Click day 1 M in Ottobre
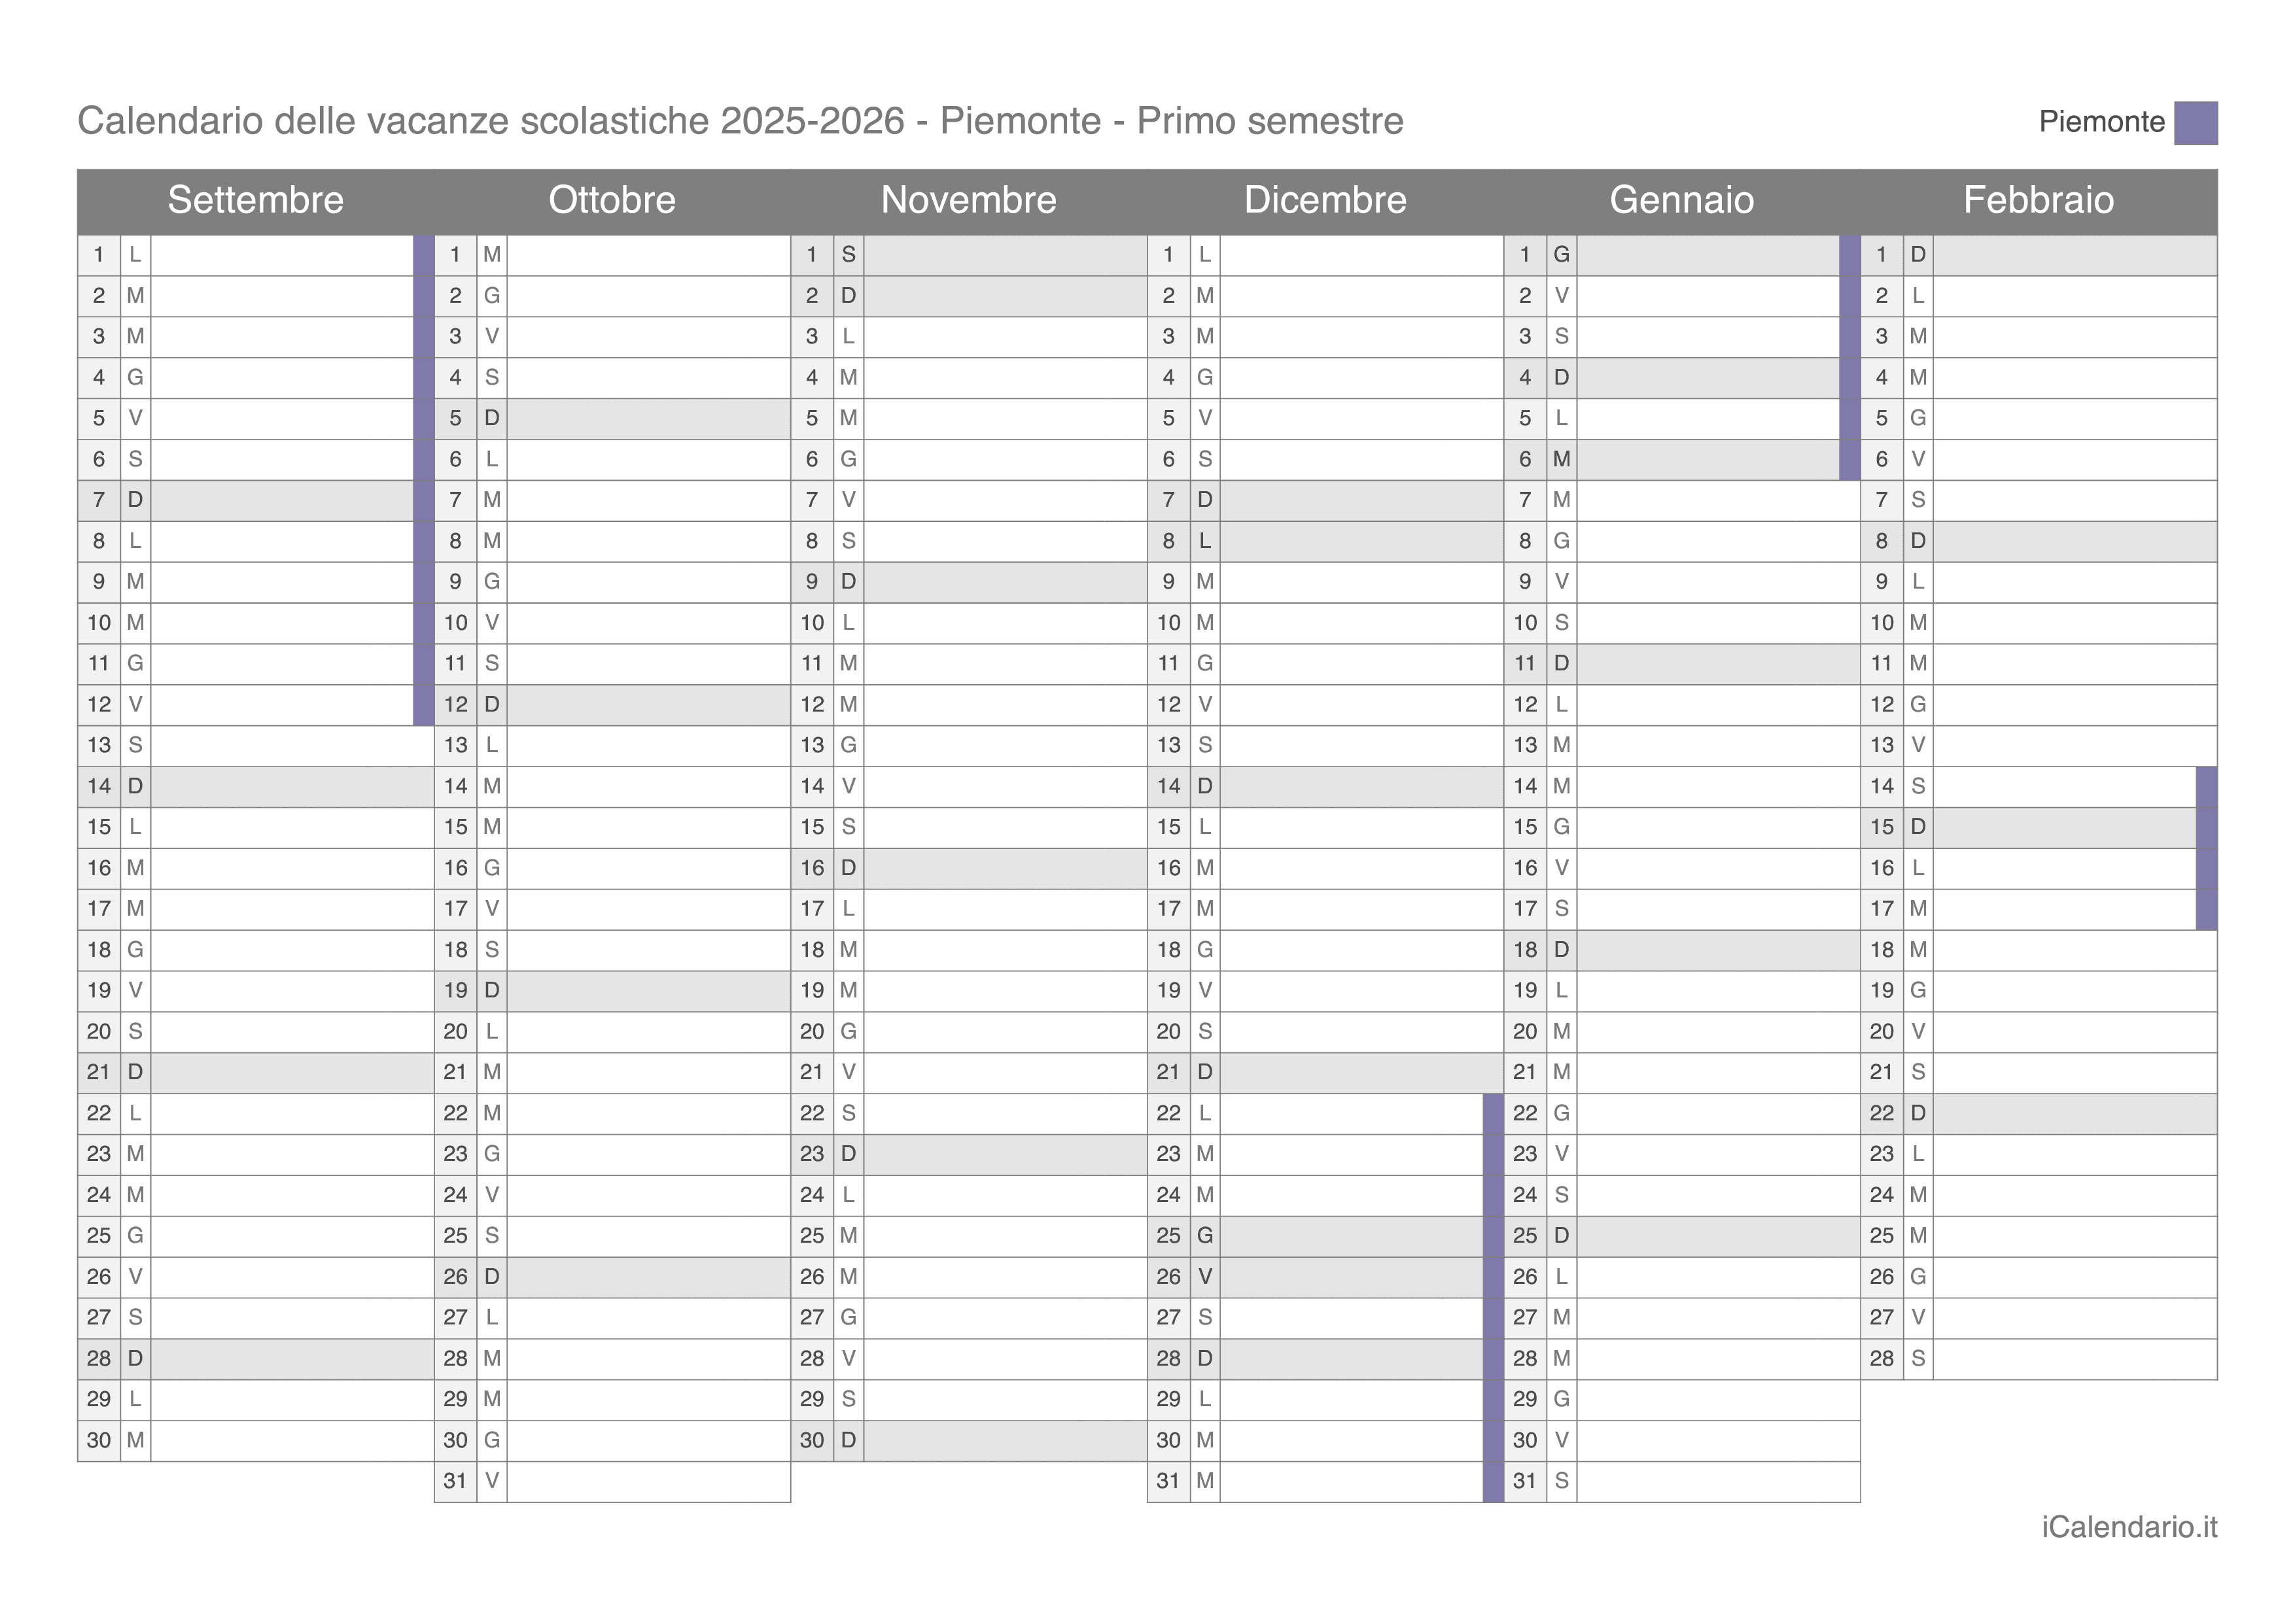This screenshot has height=1624, width=2295. point(612,255)
